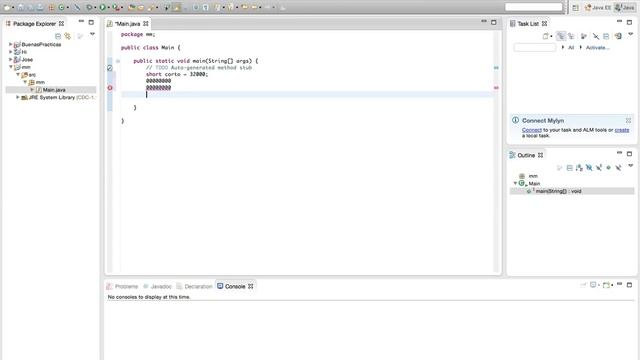Click Synchronize Changed icon in Task List
Image resolution: width=640 pixels, height=360 pixels.
618,36
